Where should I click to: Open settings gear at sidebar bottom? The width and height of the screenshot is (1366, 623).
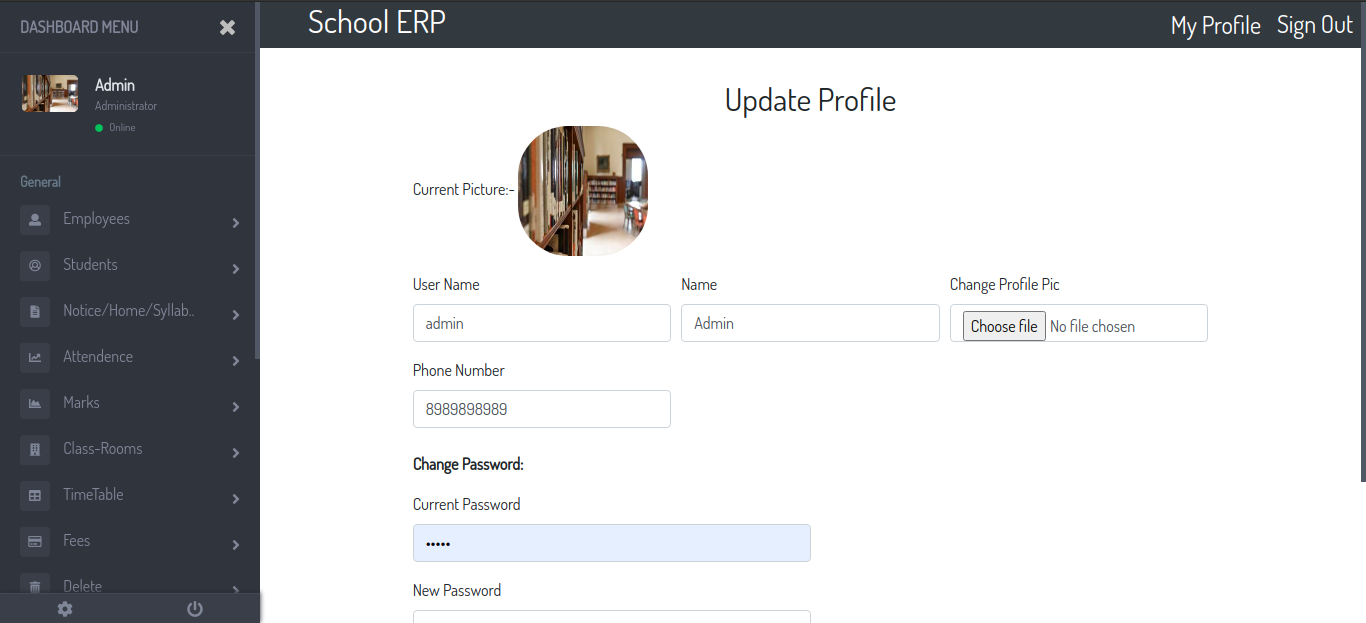coord(65,609)
